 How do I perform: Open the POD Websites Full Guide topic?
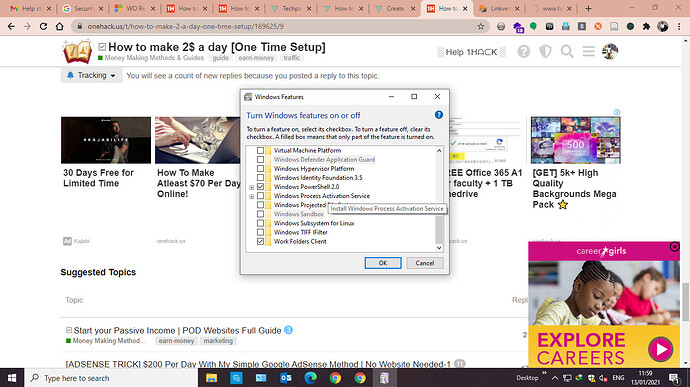pos(177,330)
